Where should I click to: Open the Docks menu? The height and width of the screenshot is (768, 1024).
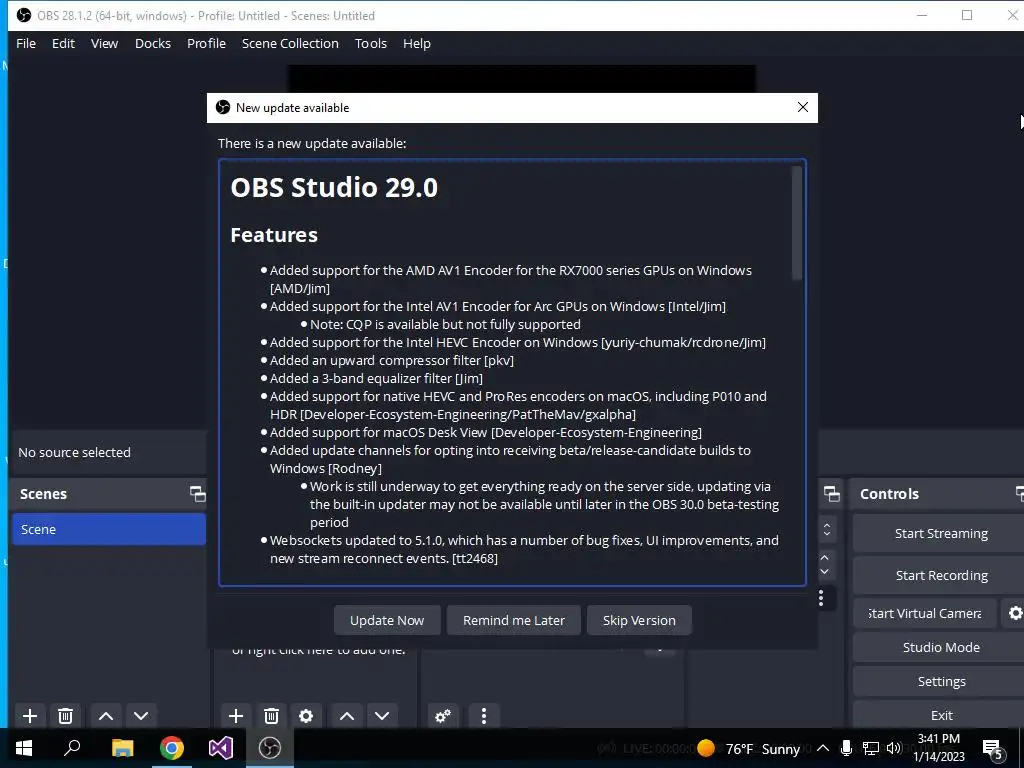[153, 43]
